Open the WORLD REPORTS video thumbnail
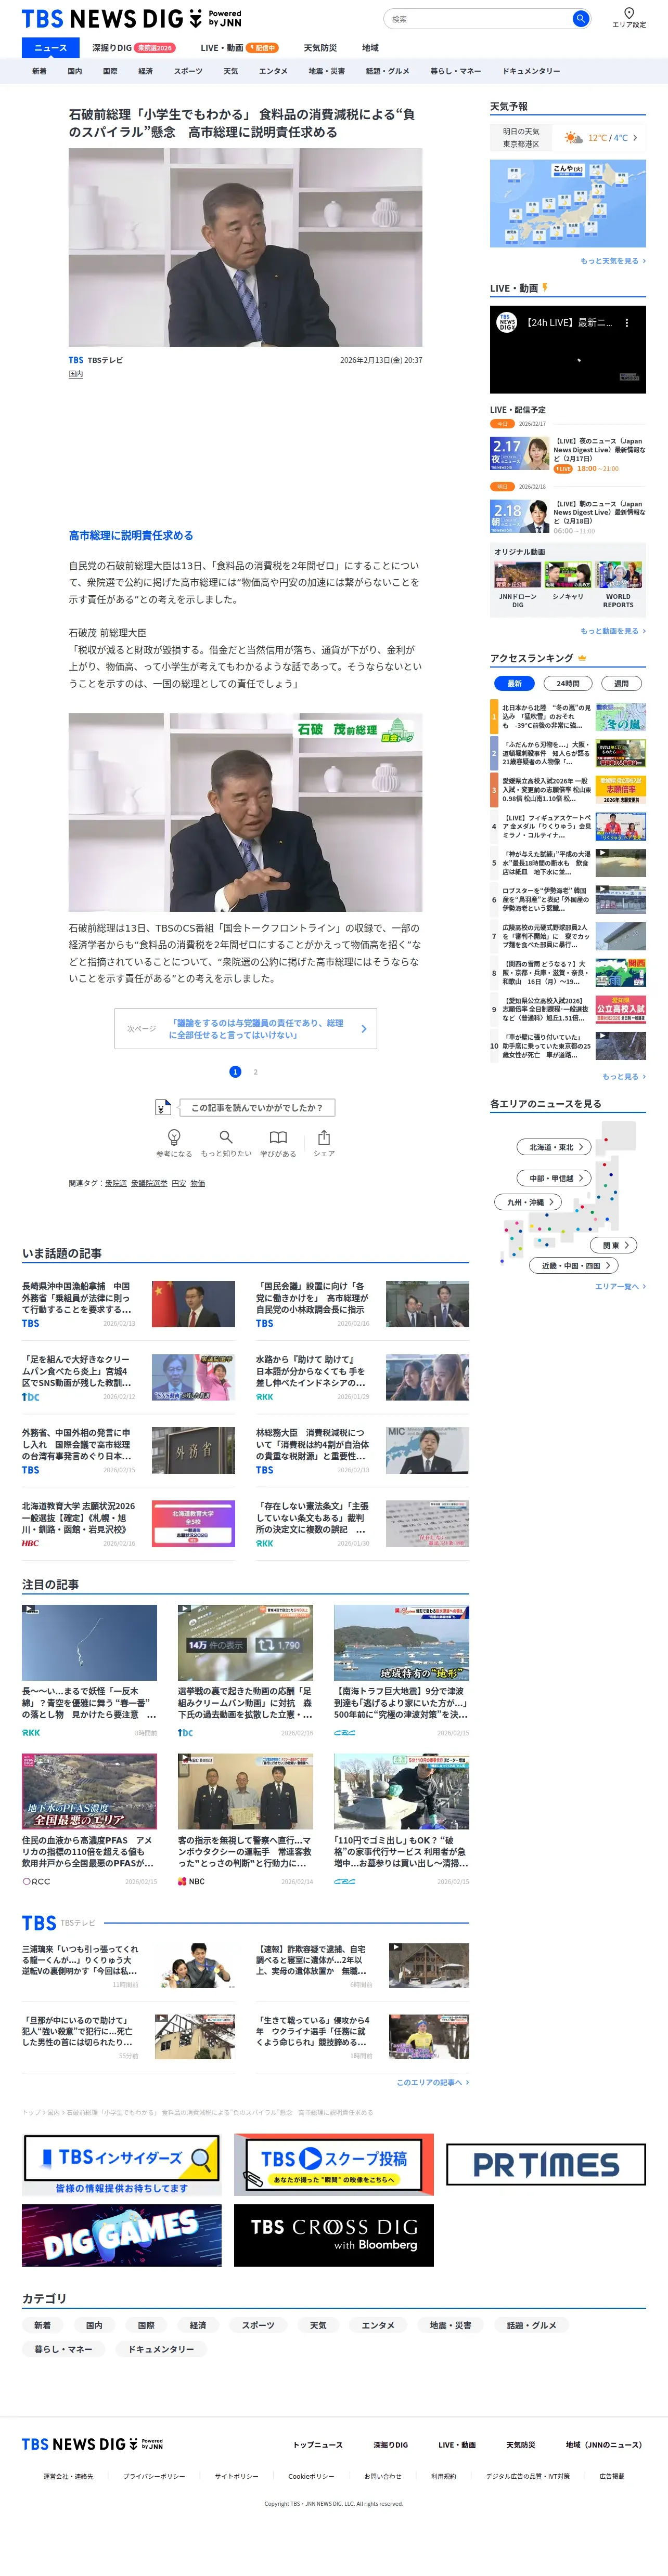 point(618,574)
